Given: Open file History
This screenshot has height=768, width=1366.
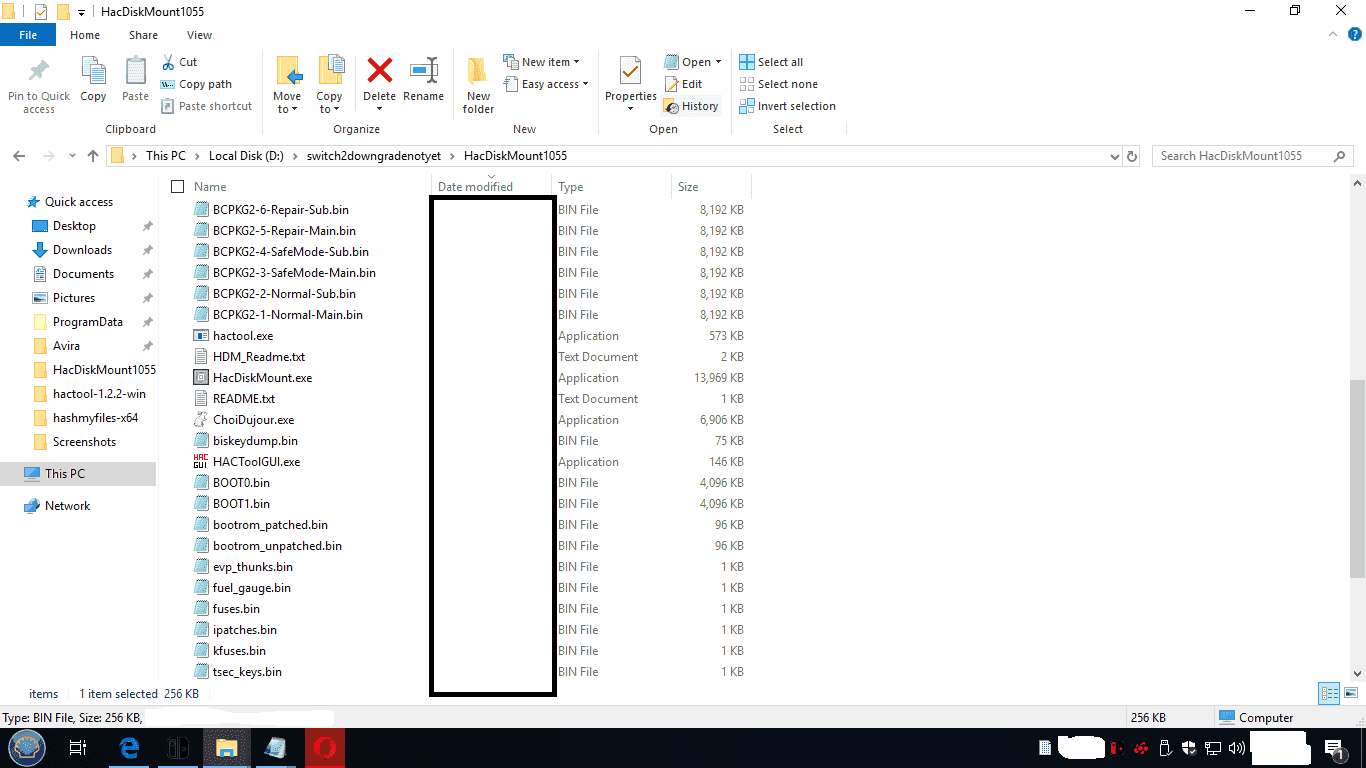Looking at the screenshot, I should click(x=691, y=106).
